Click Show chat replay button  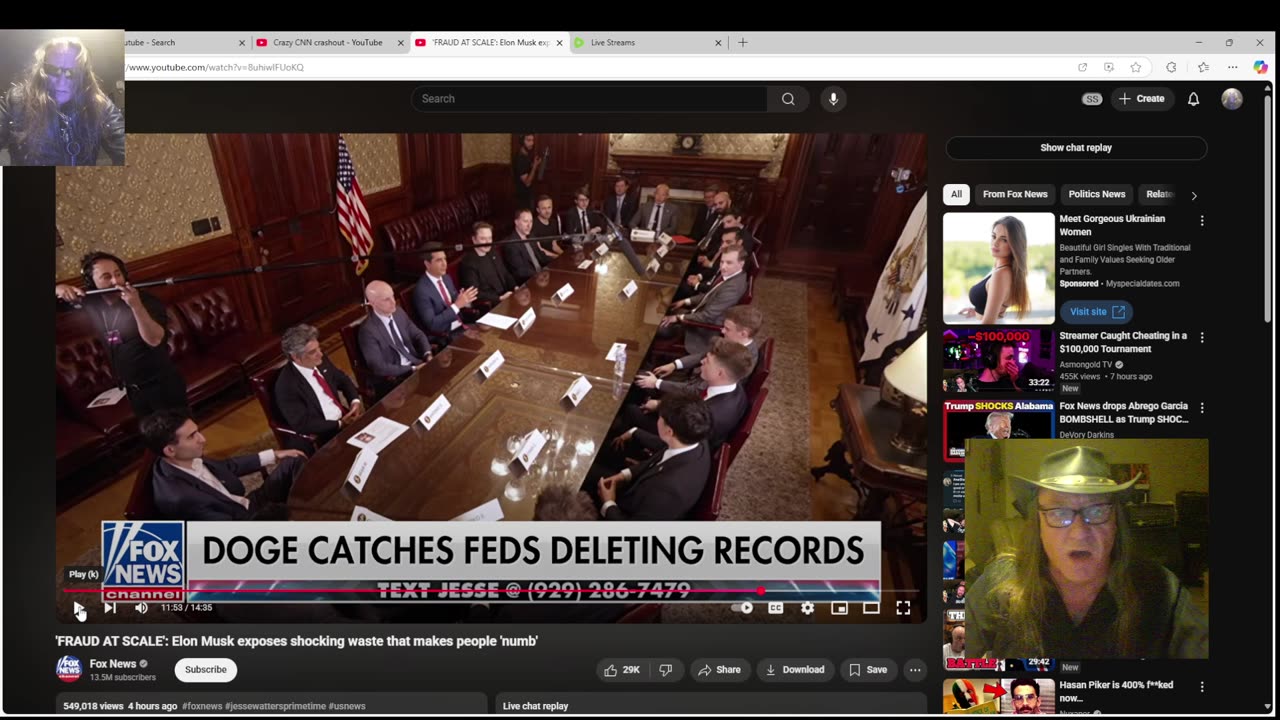pos(1076,148)
